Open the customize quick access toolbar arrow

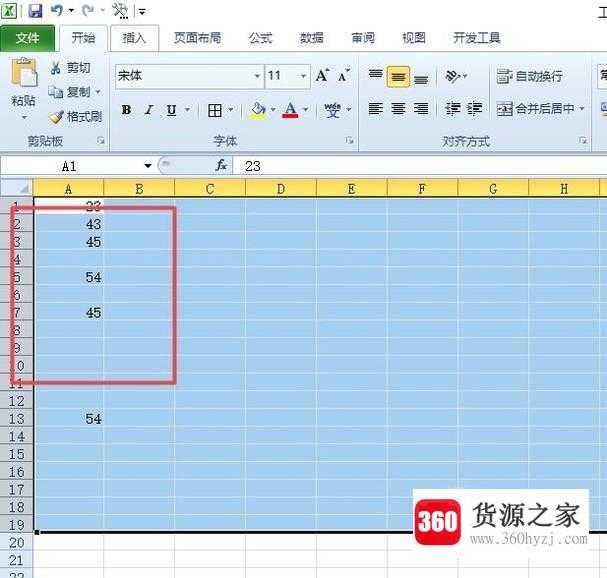coord(142,12)
